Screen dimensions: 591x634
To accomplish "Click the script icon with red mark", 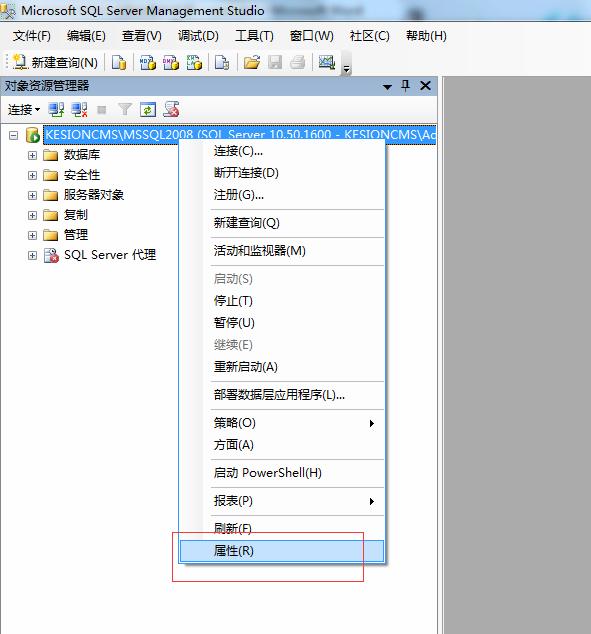I will 171,110.
